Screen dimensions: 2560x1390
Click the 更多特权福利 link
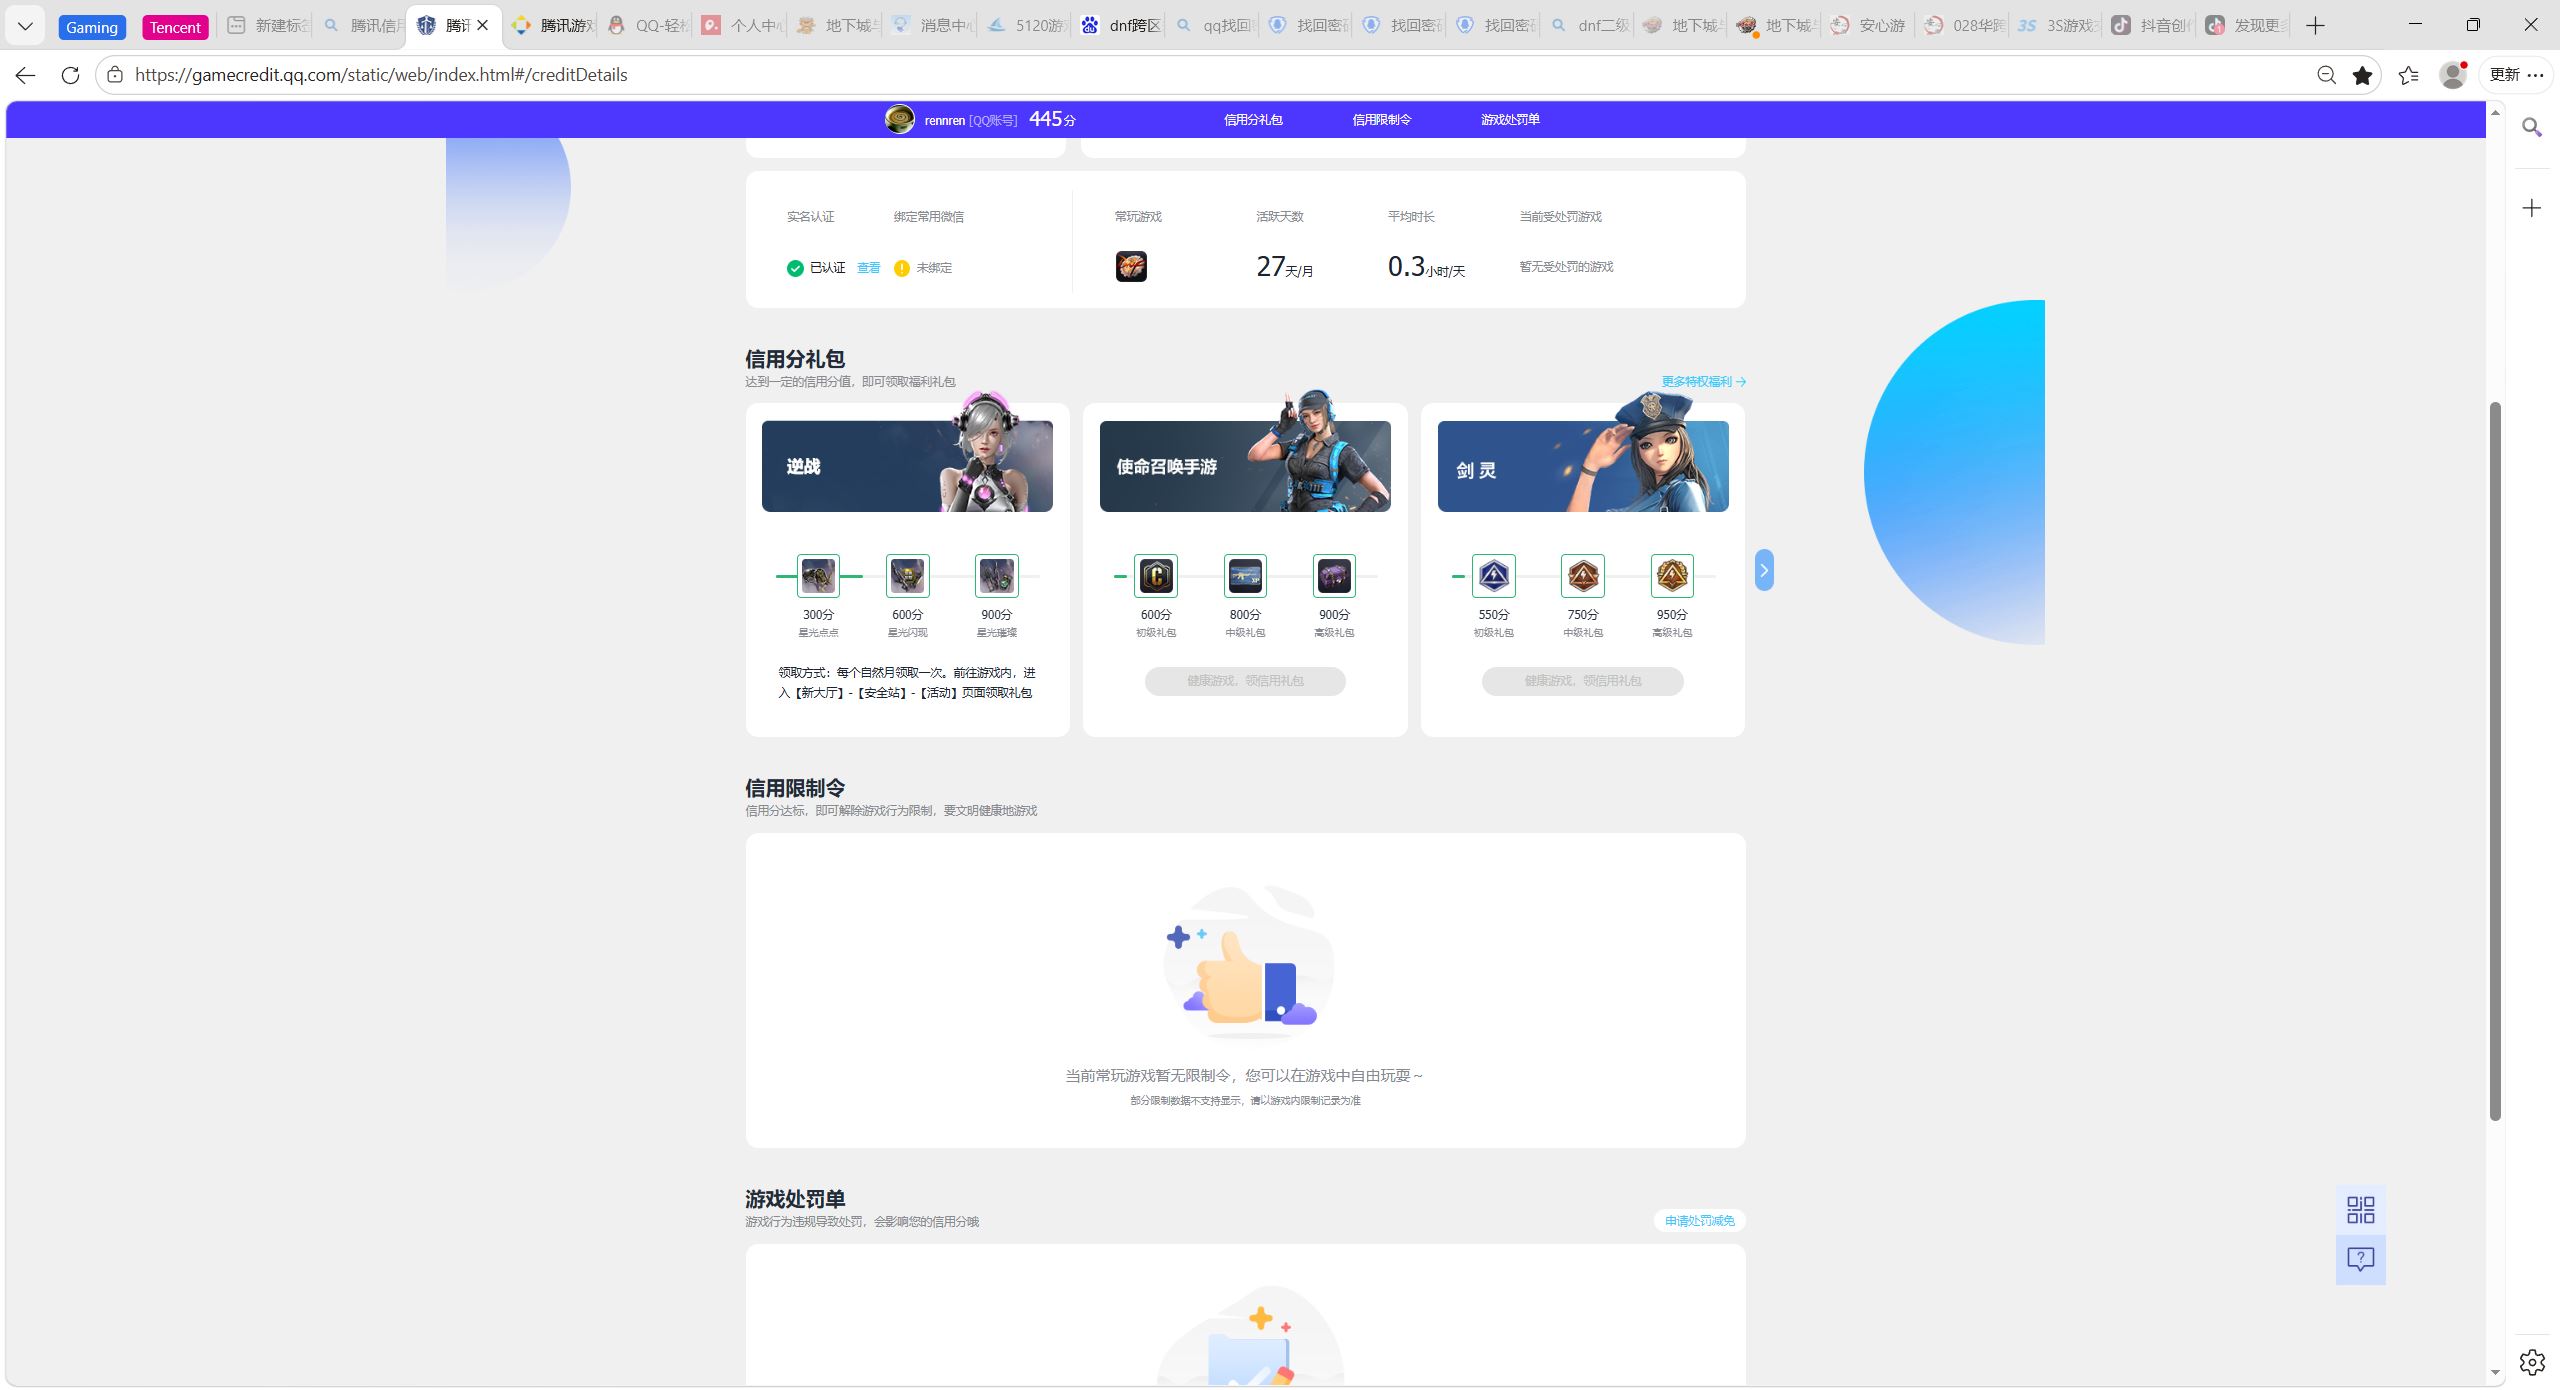click(1703, 382)
